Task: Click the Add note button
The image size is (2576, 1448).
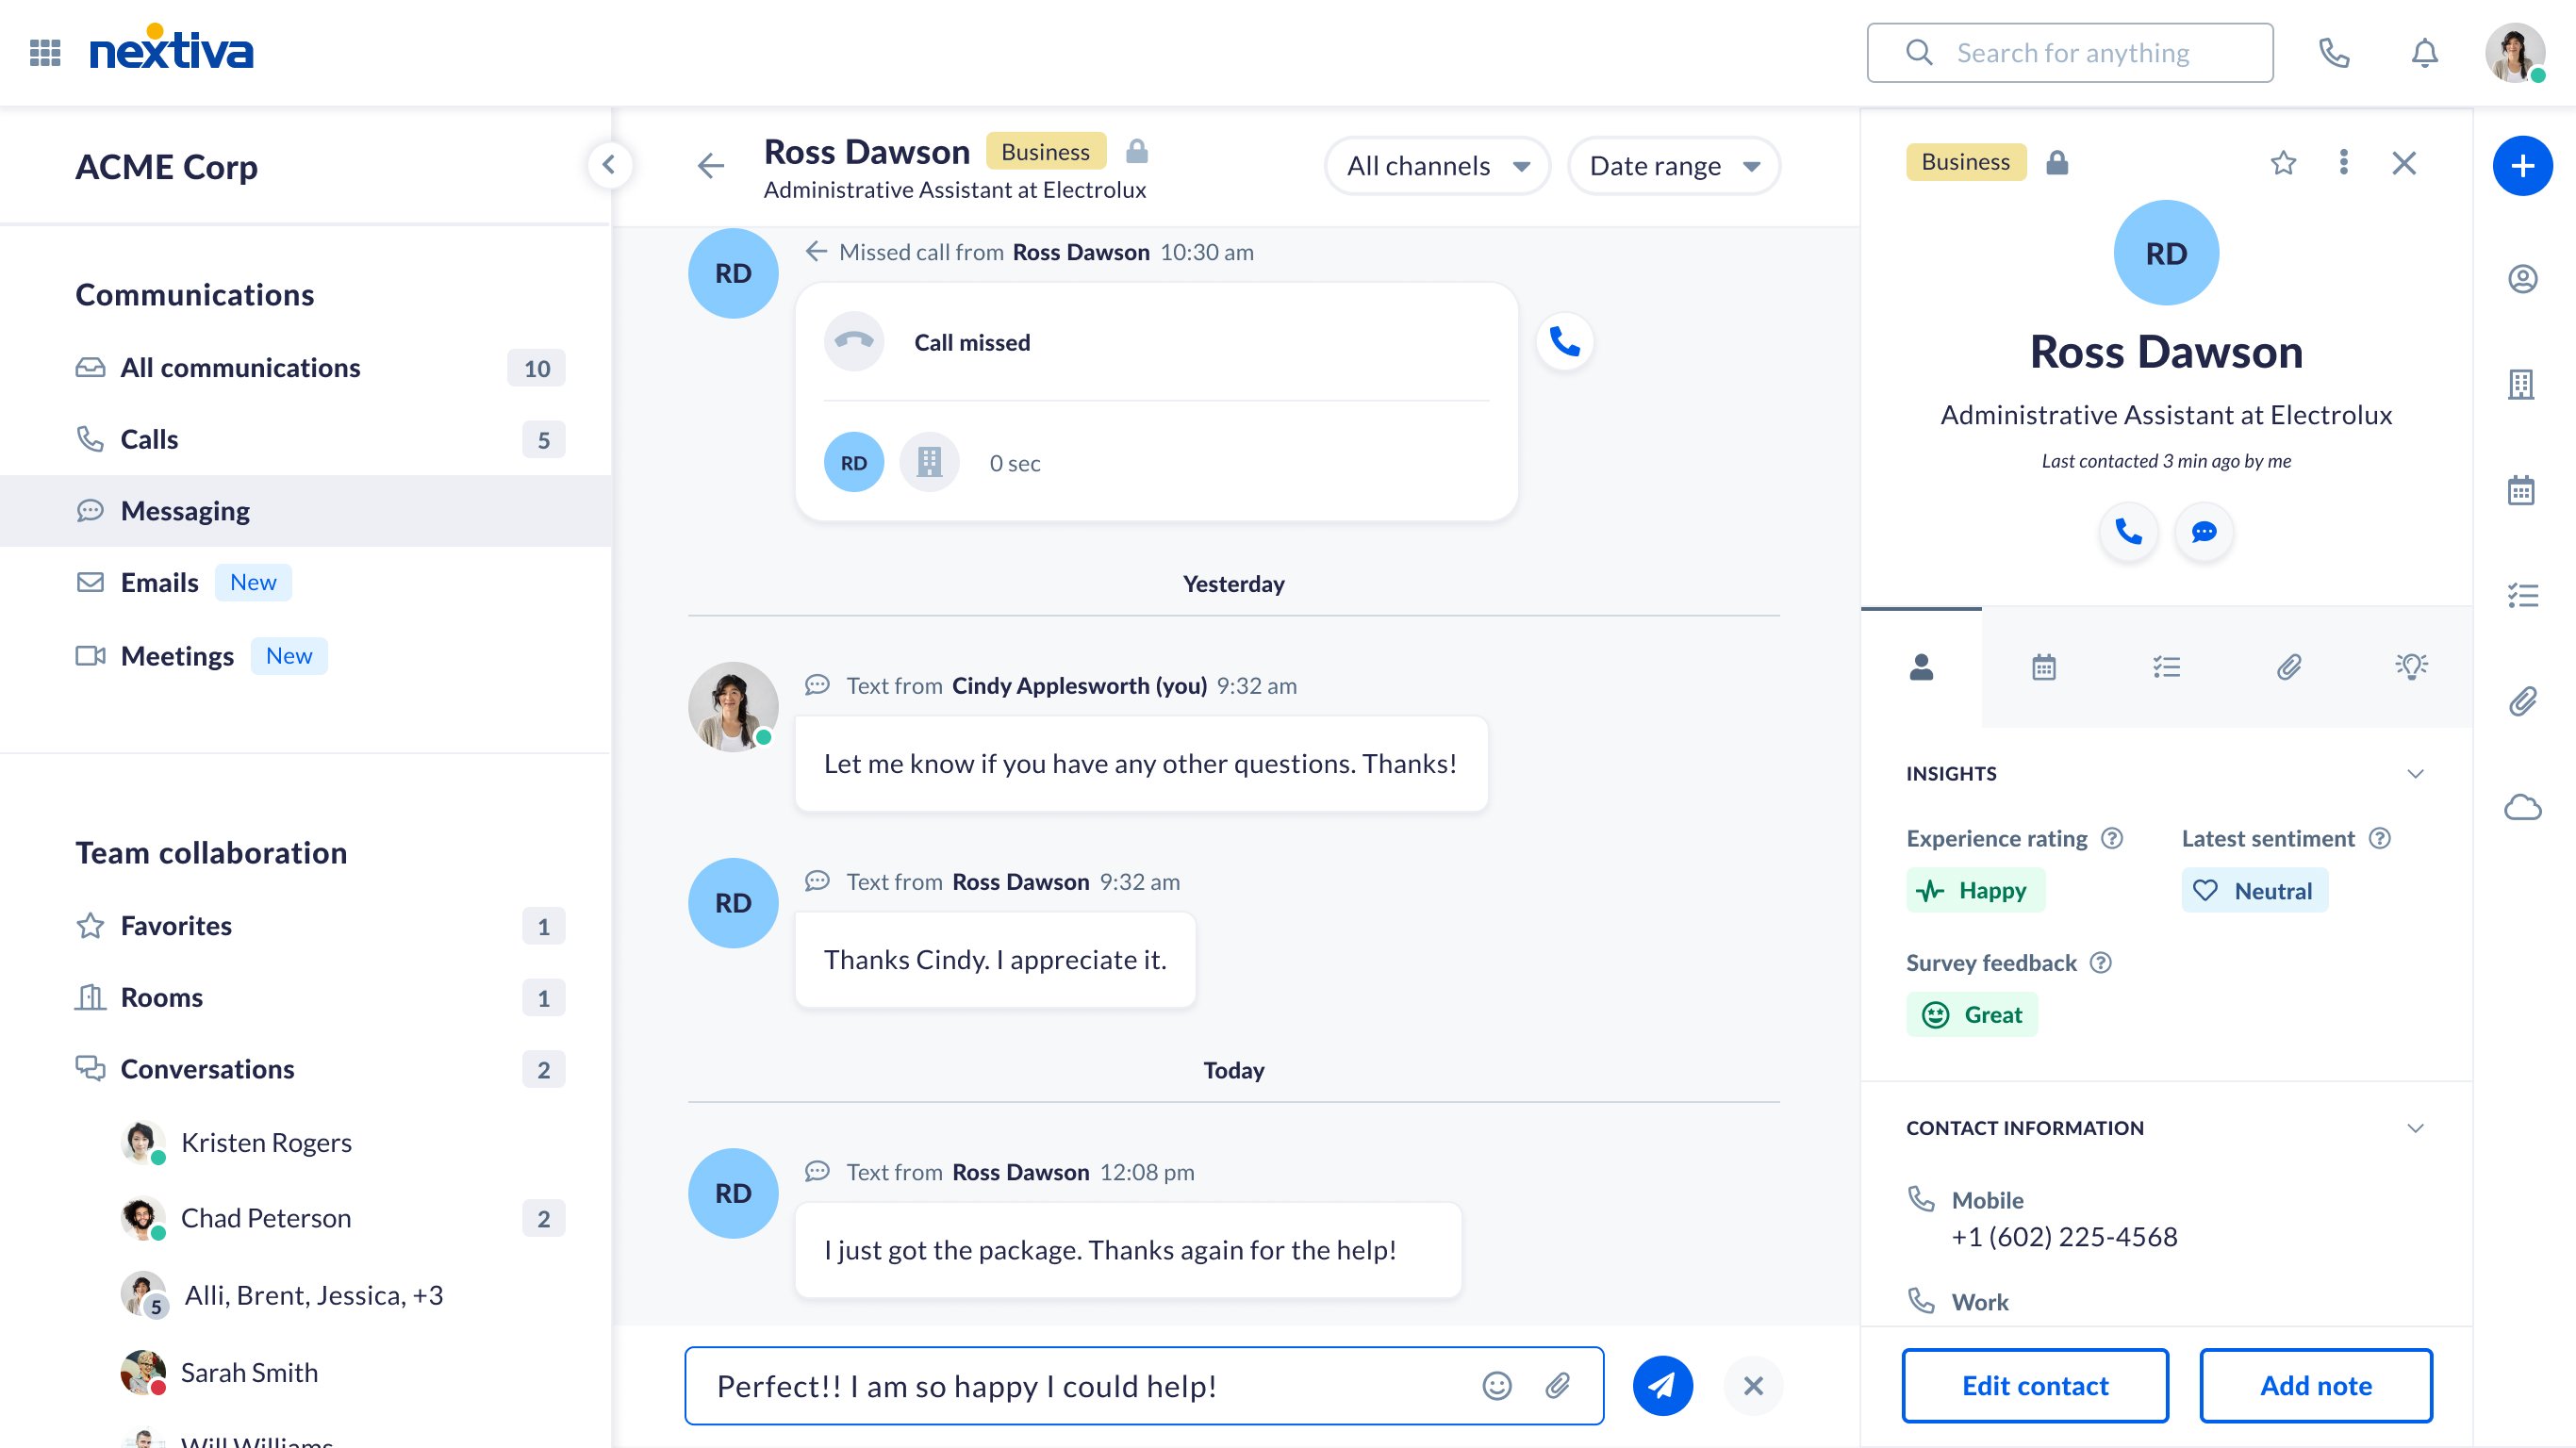Action: click(2316, 1384)
